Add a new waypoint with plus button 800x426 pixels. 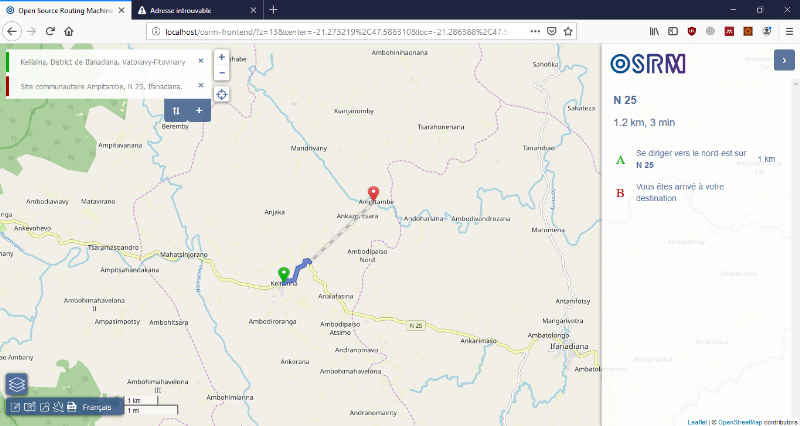199,110
